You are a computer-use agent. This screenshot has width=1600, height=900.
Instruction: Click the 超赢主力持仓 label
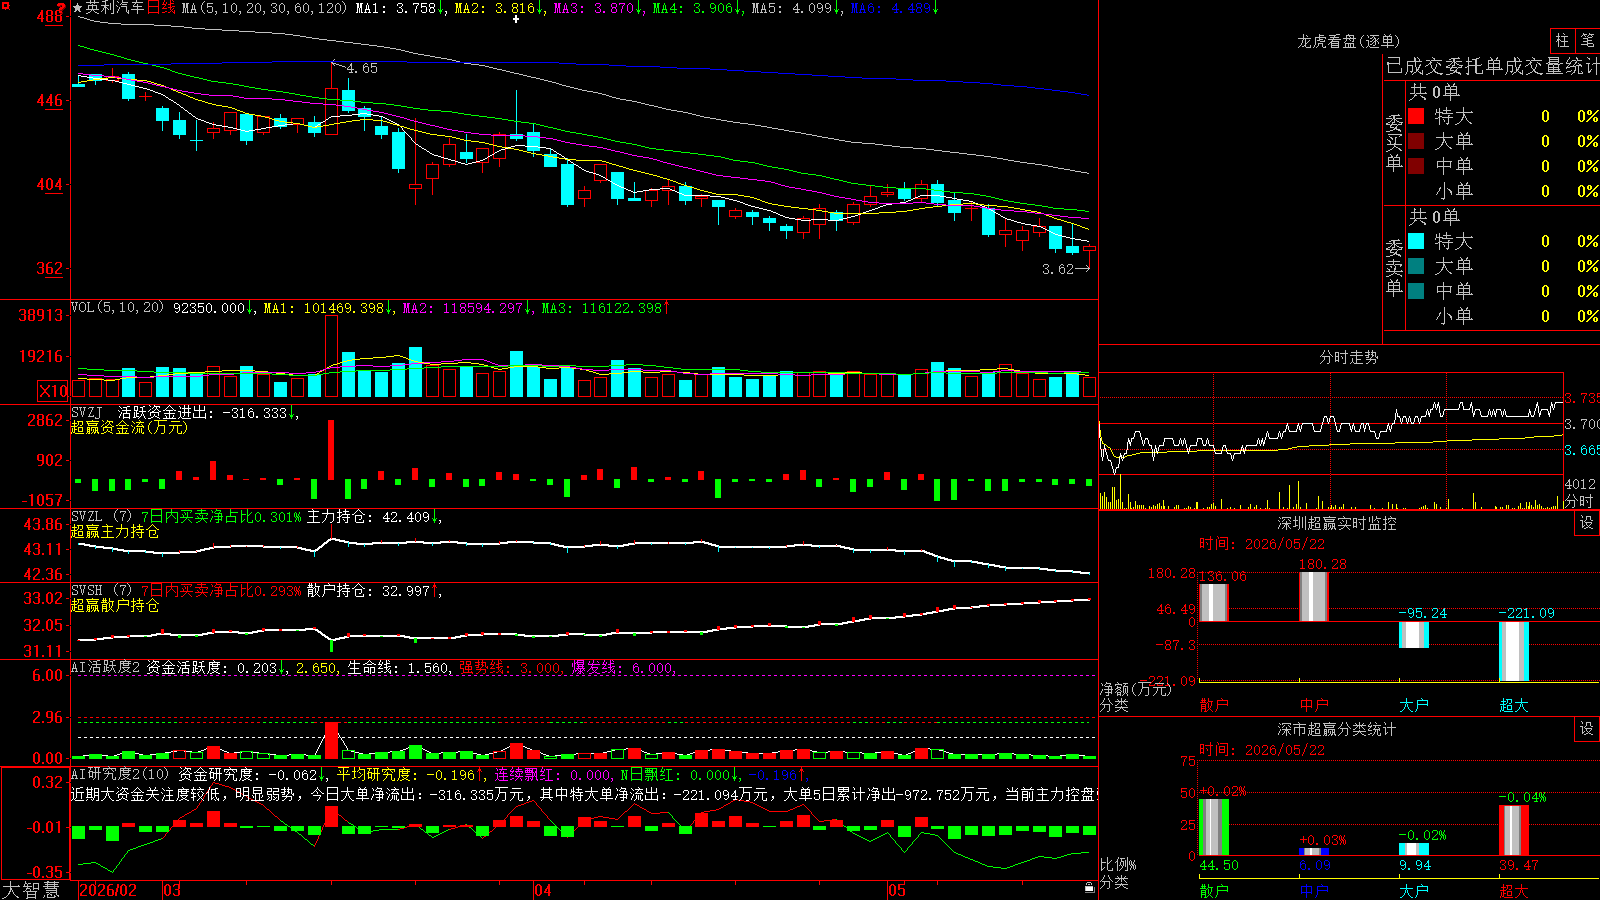pyautogui.click(x=115, y=531)
